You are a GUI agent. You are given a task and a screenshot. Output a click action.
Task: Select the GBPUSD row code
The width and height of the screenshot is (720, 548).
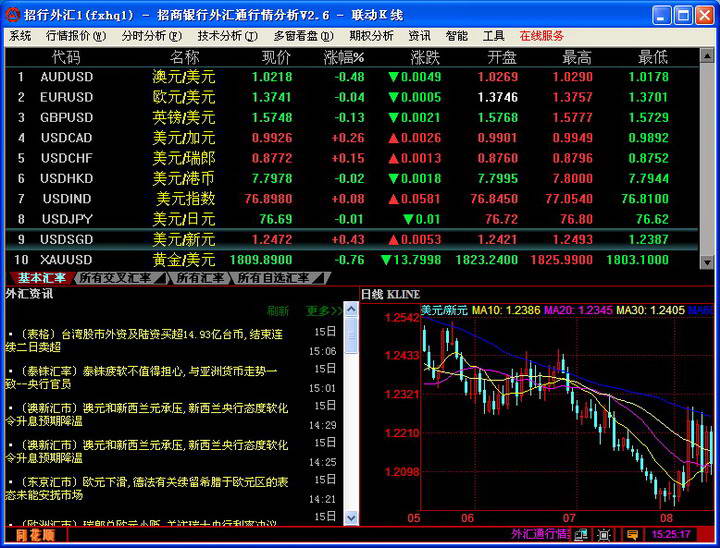[67, 117]
